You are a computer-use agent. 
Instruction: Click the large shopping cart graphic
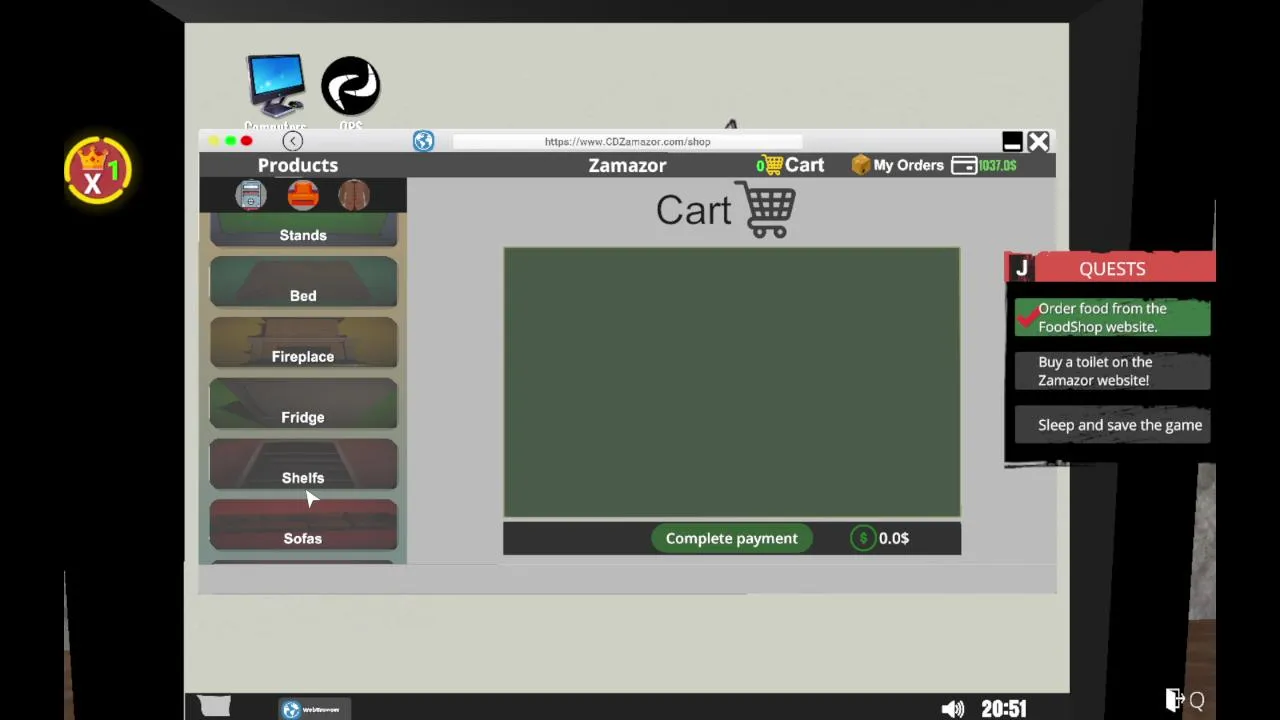766,209
